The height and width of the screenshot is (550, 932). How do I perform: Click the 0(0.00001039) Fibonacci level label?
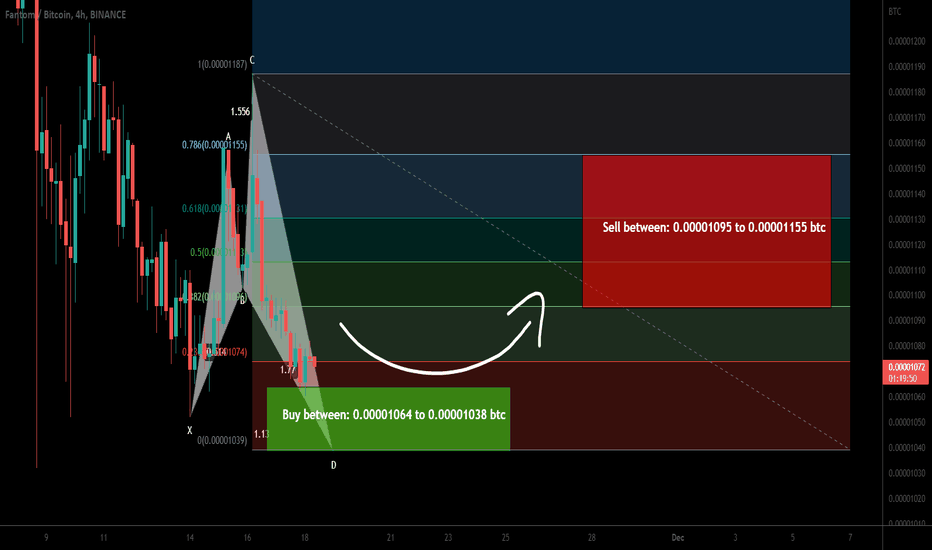click(x=222, y=441)
